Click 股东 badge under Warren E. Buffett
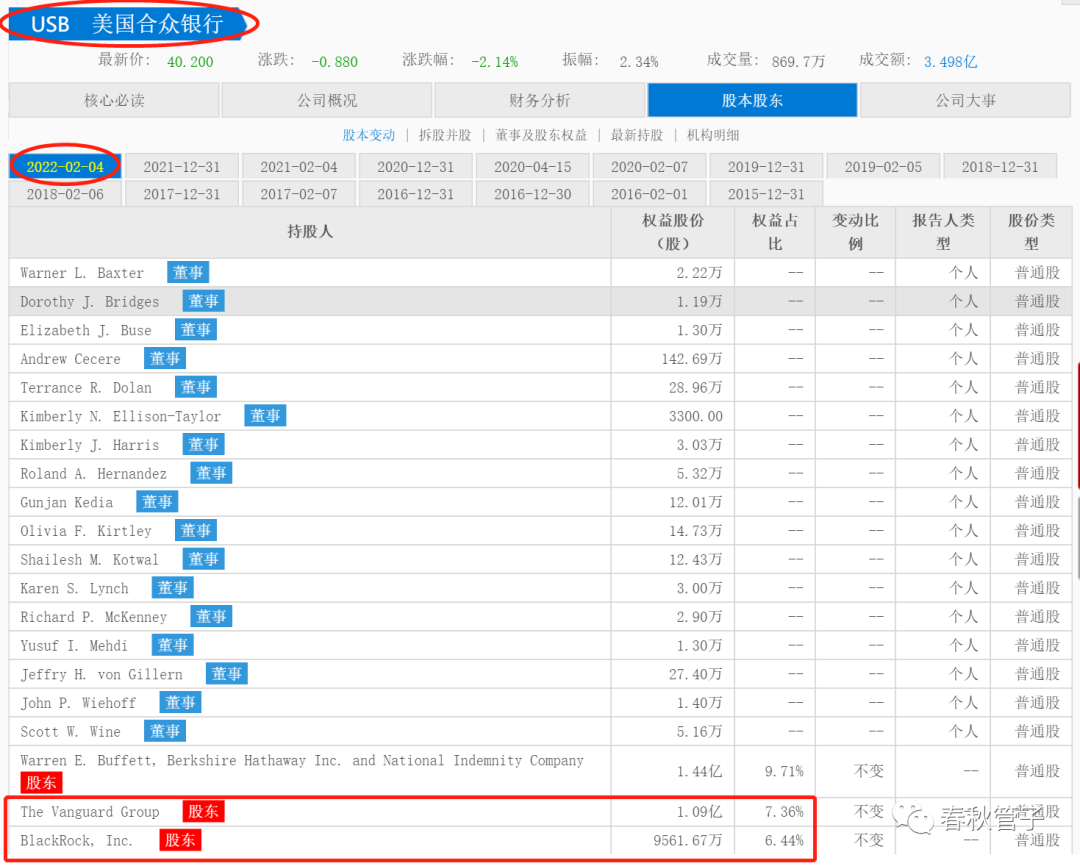 click(x=41, y=783)
